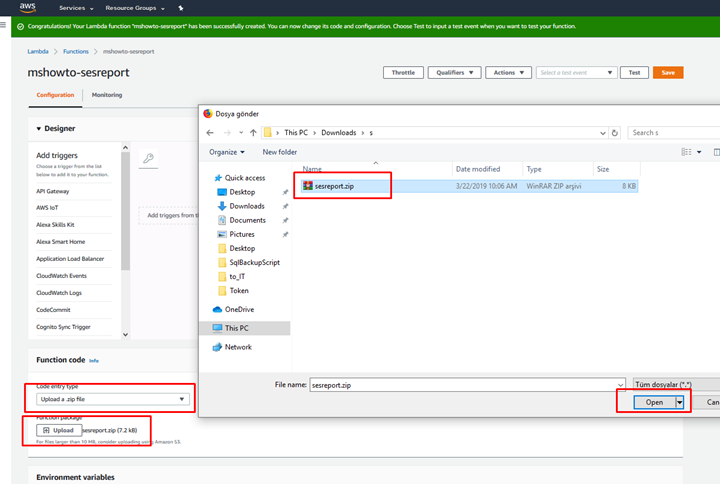The height and width of the screenshot is (484, 720).
Task: Change file view layout icon
Action: [x=686, y=152]
